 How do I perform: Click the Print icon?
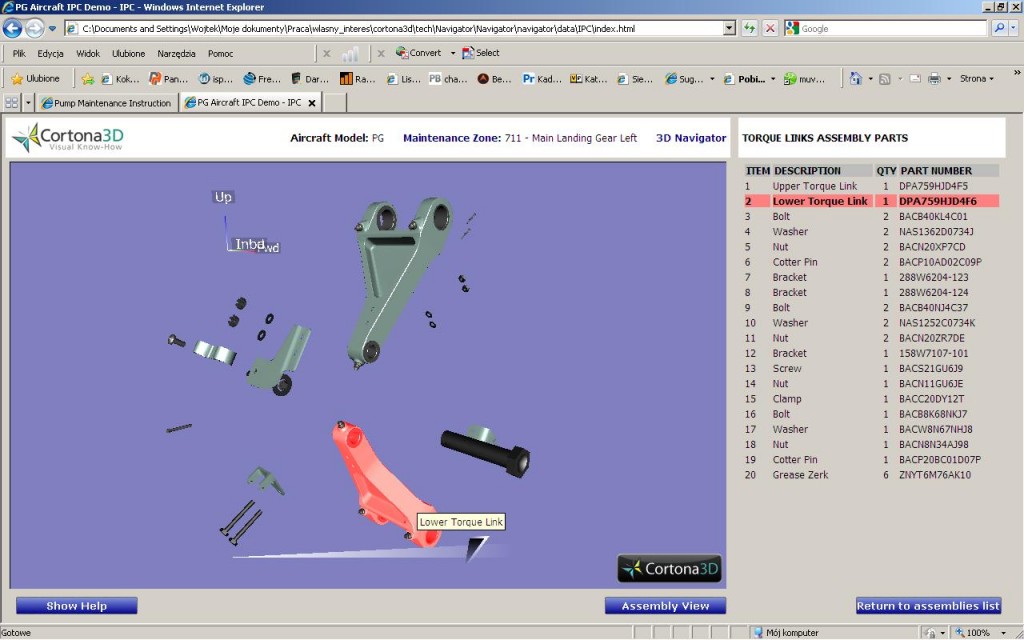935,79
